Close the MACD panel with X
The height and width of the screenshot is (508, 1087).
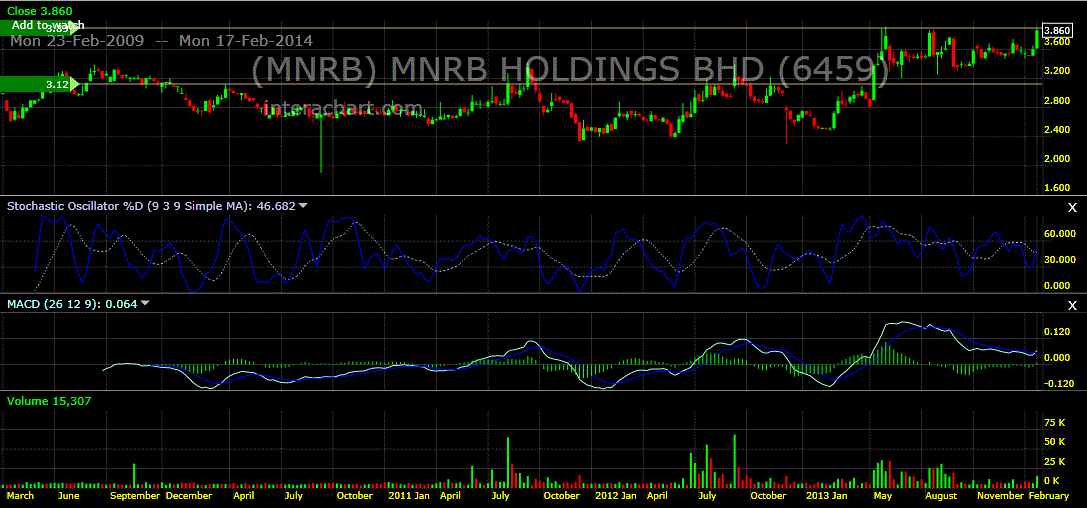pyautogui.click(x=1072, y=306)
